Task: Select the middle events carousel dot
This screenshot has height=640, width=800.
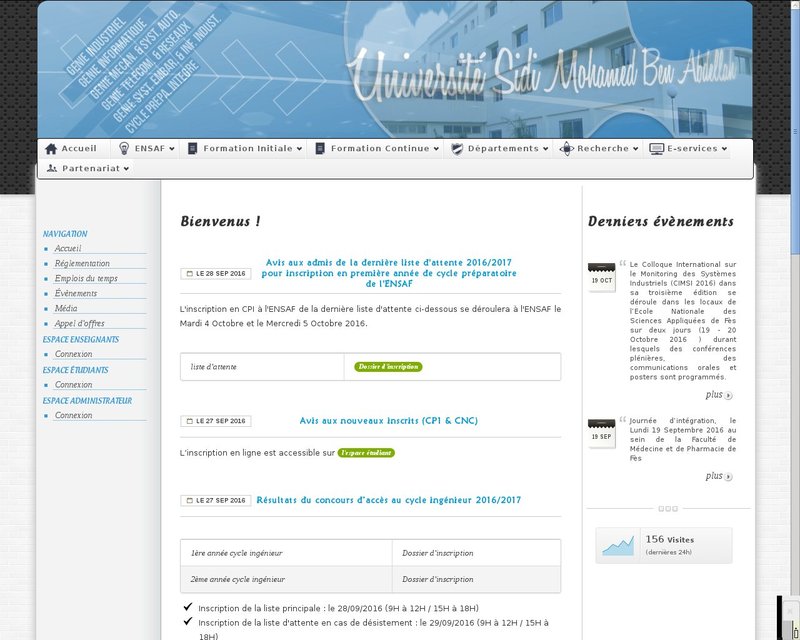Action: 668,509
